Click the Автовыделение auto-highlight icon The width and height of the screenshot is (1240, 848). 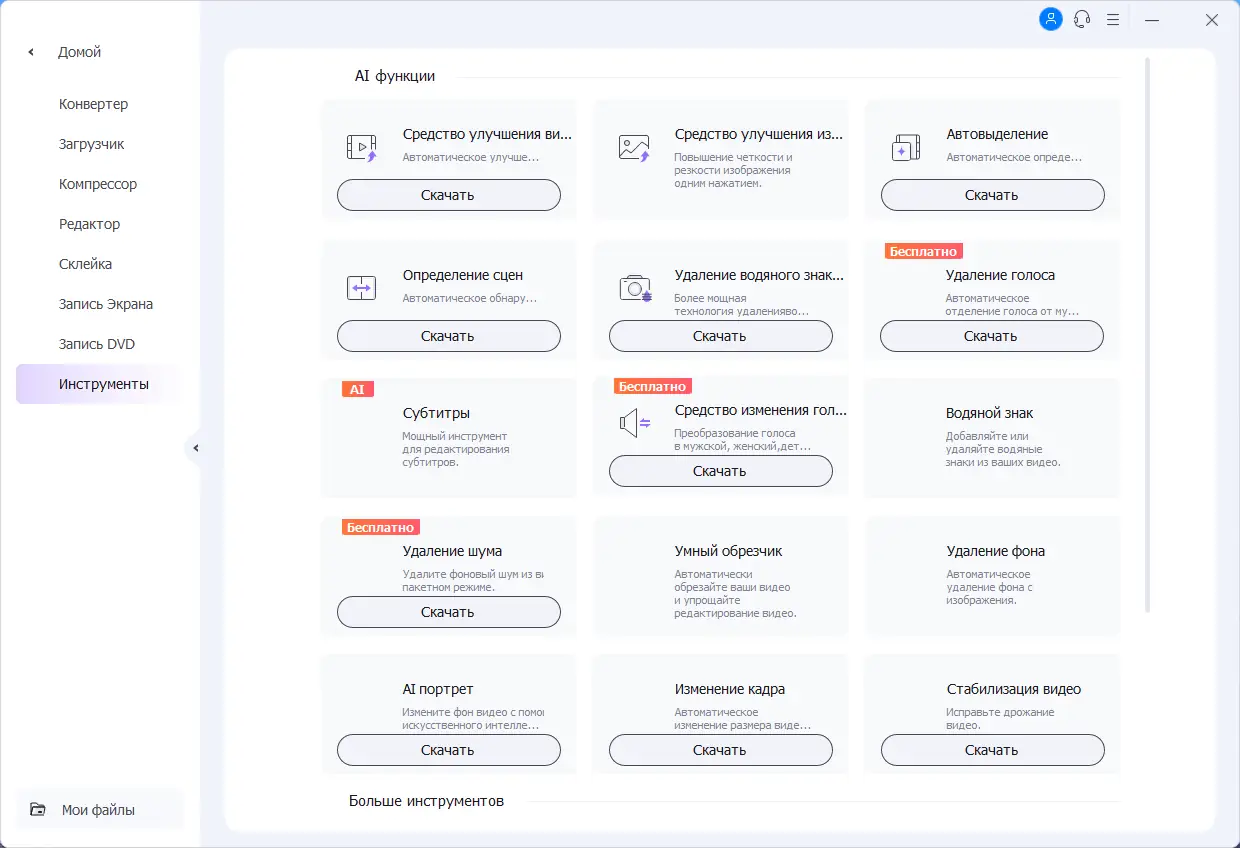click(x=905, y=148)
